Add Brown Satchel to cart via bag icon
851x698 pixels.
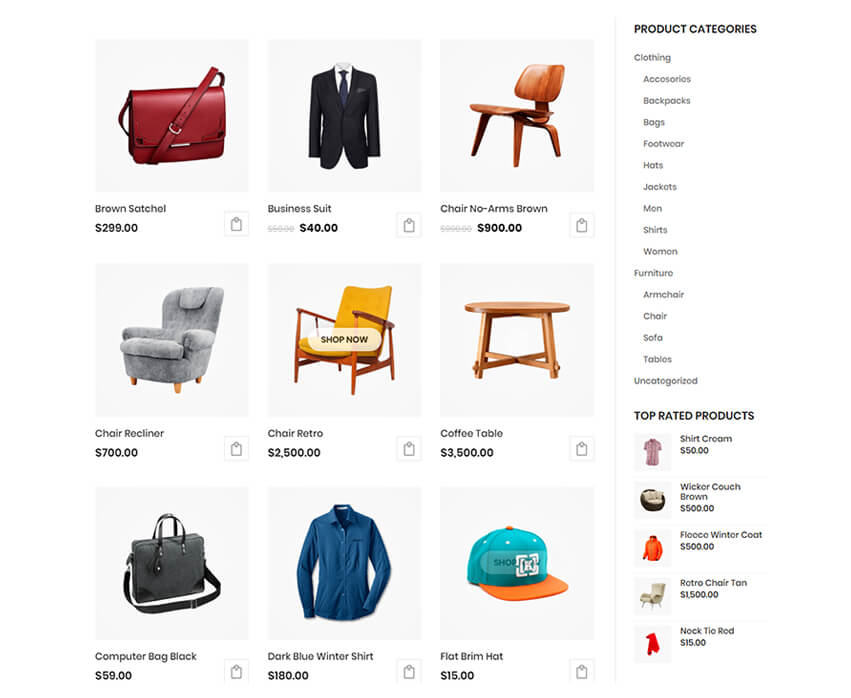point(236,224)
